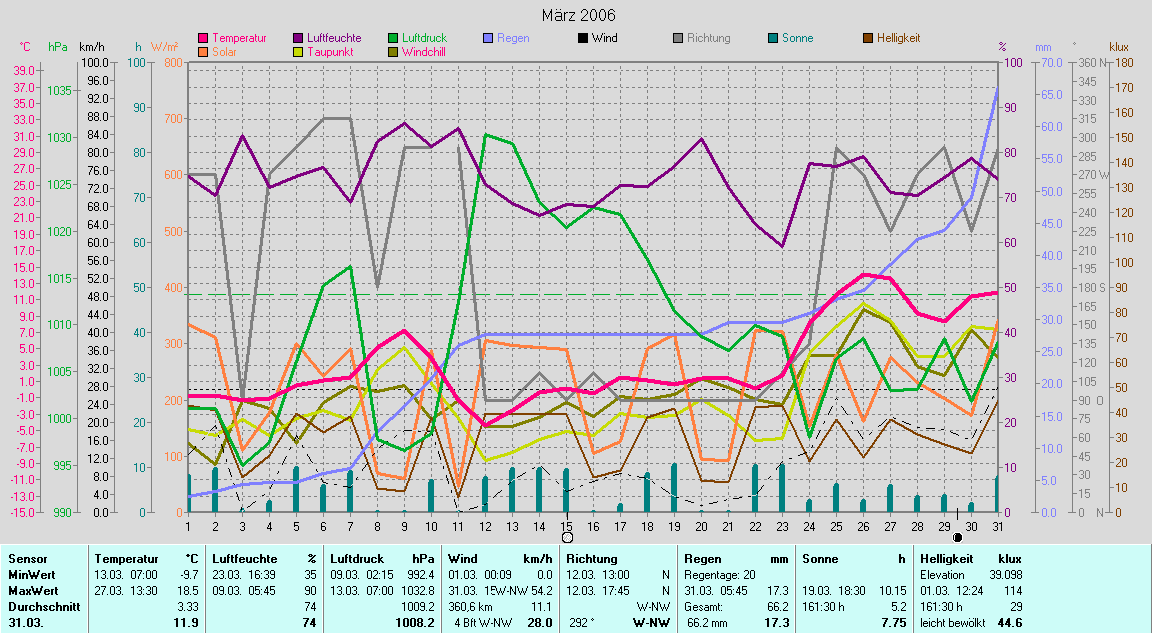Click the brown Helligkeit legend swatch

867,38
